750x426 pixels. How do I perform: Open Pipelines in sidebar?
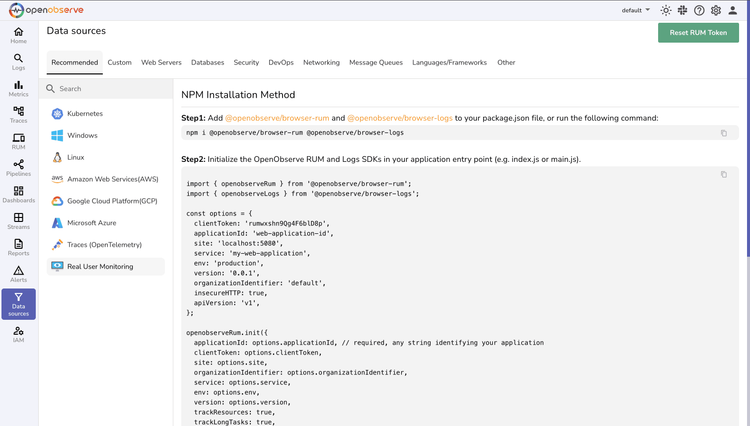(x=18, y=168)
